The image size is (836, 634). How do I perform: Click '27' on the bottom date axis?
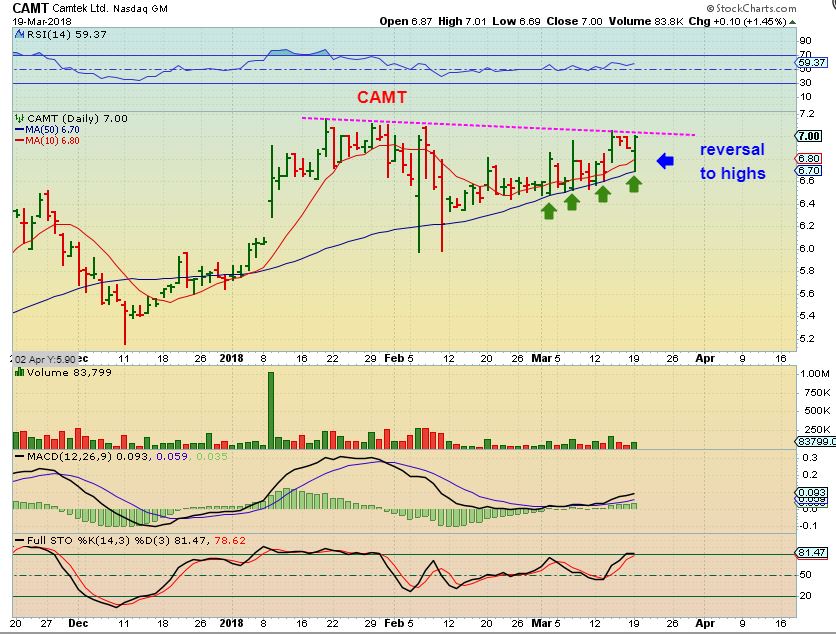pos(46,623)
